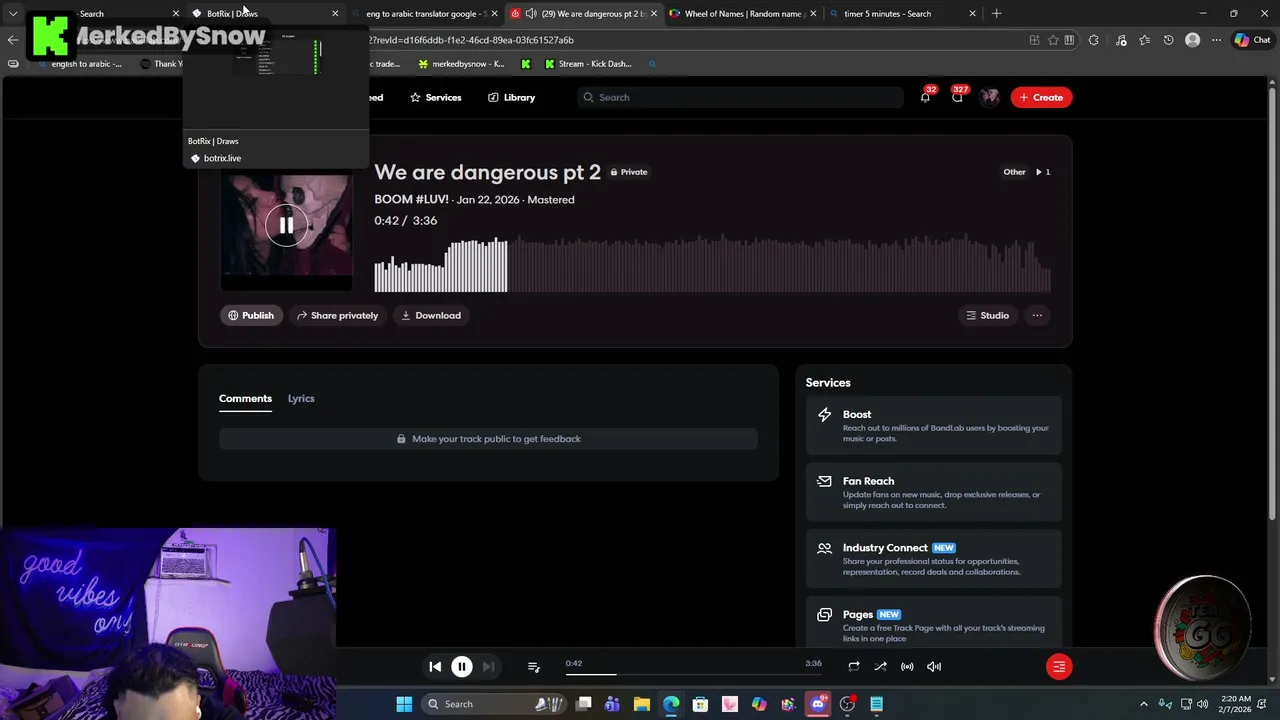Switch to the Lyrics tab
The image size is (1280, 720).
pos(301,398)
